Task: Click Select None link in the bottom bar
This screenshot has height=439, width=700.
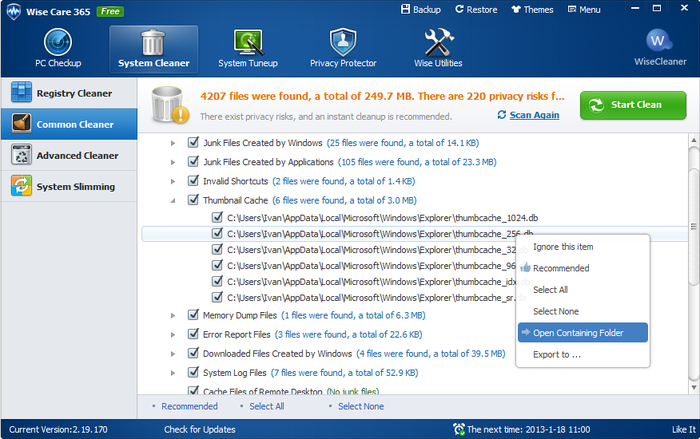Action: coord(361,406)
